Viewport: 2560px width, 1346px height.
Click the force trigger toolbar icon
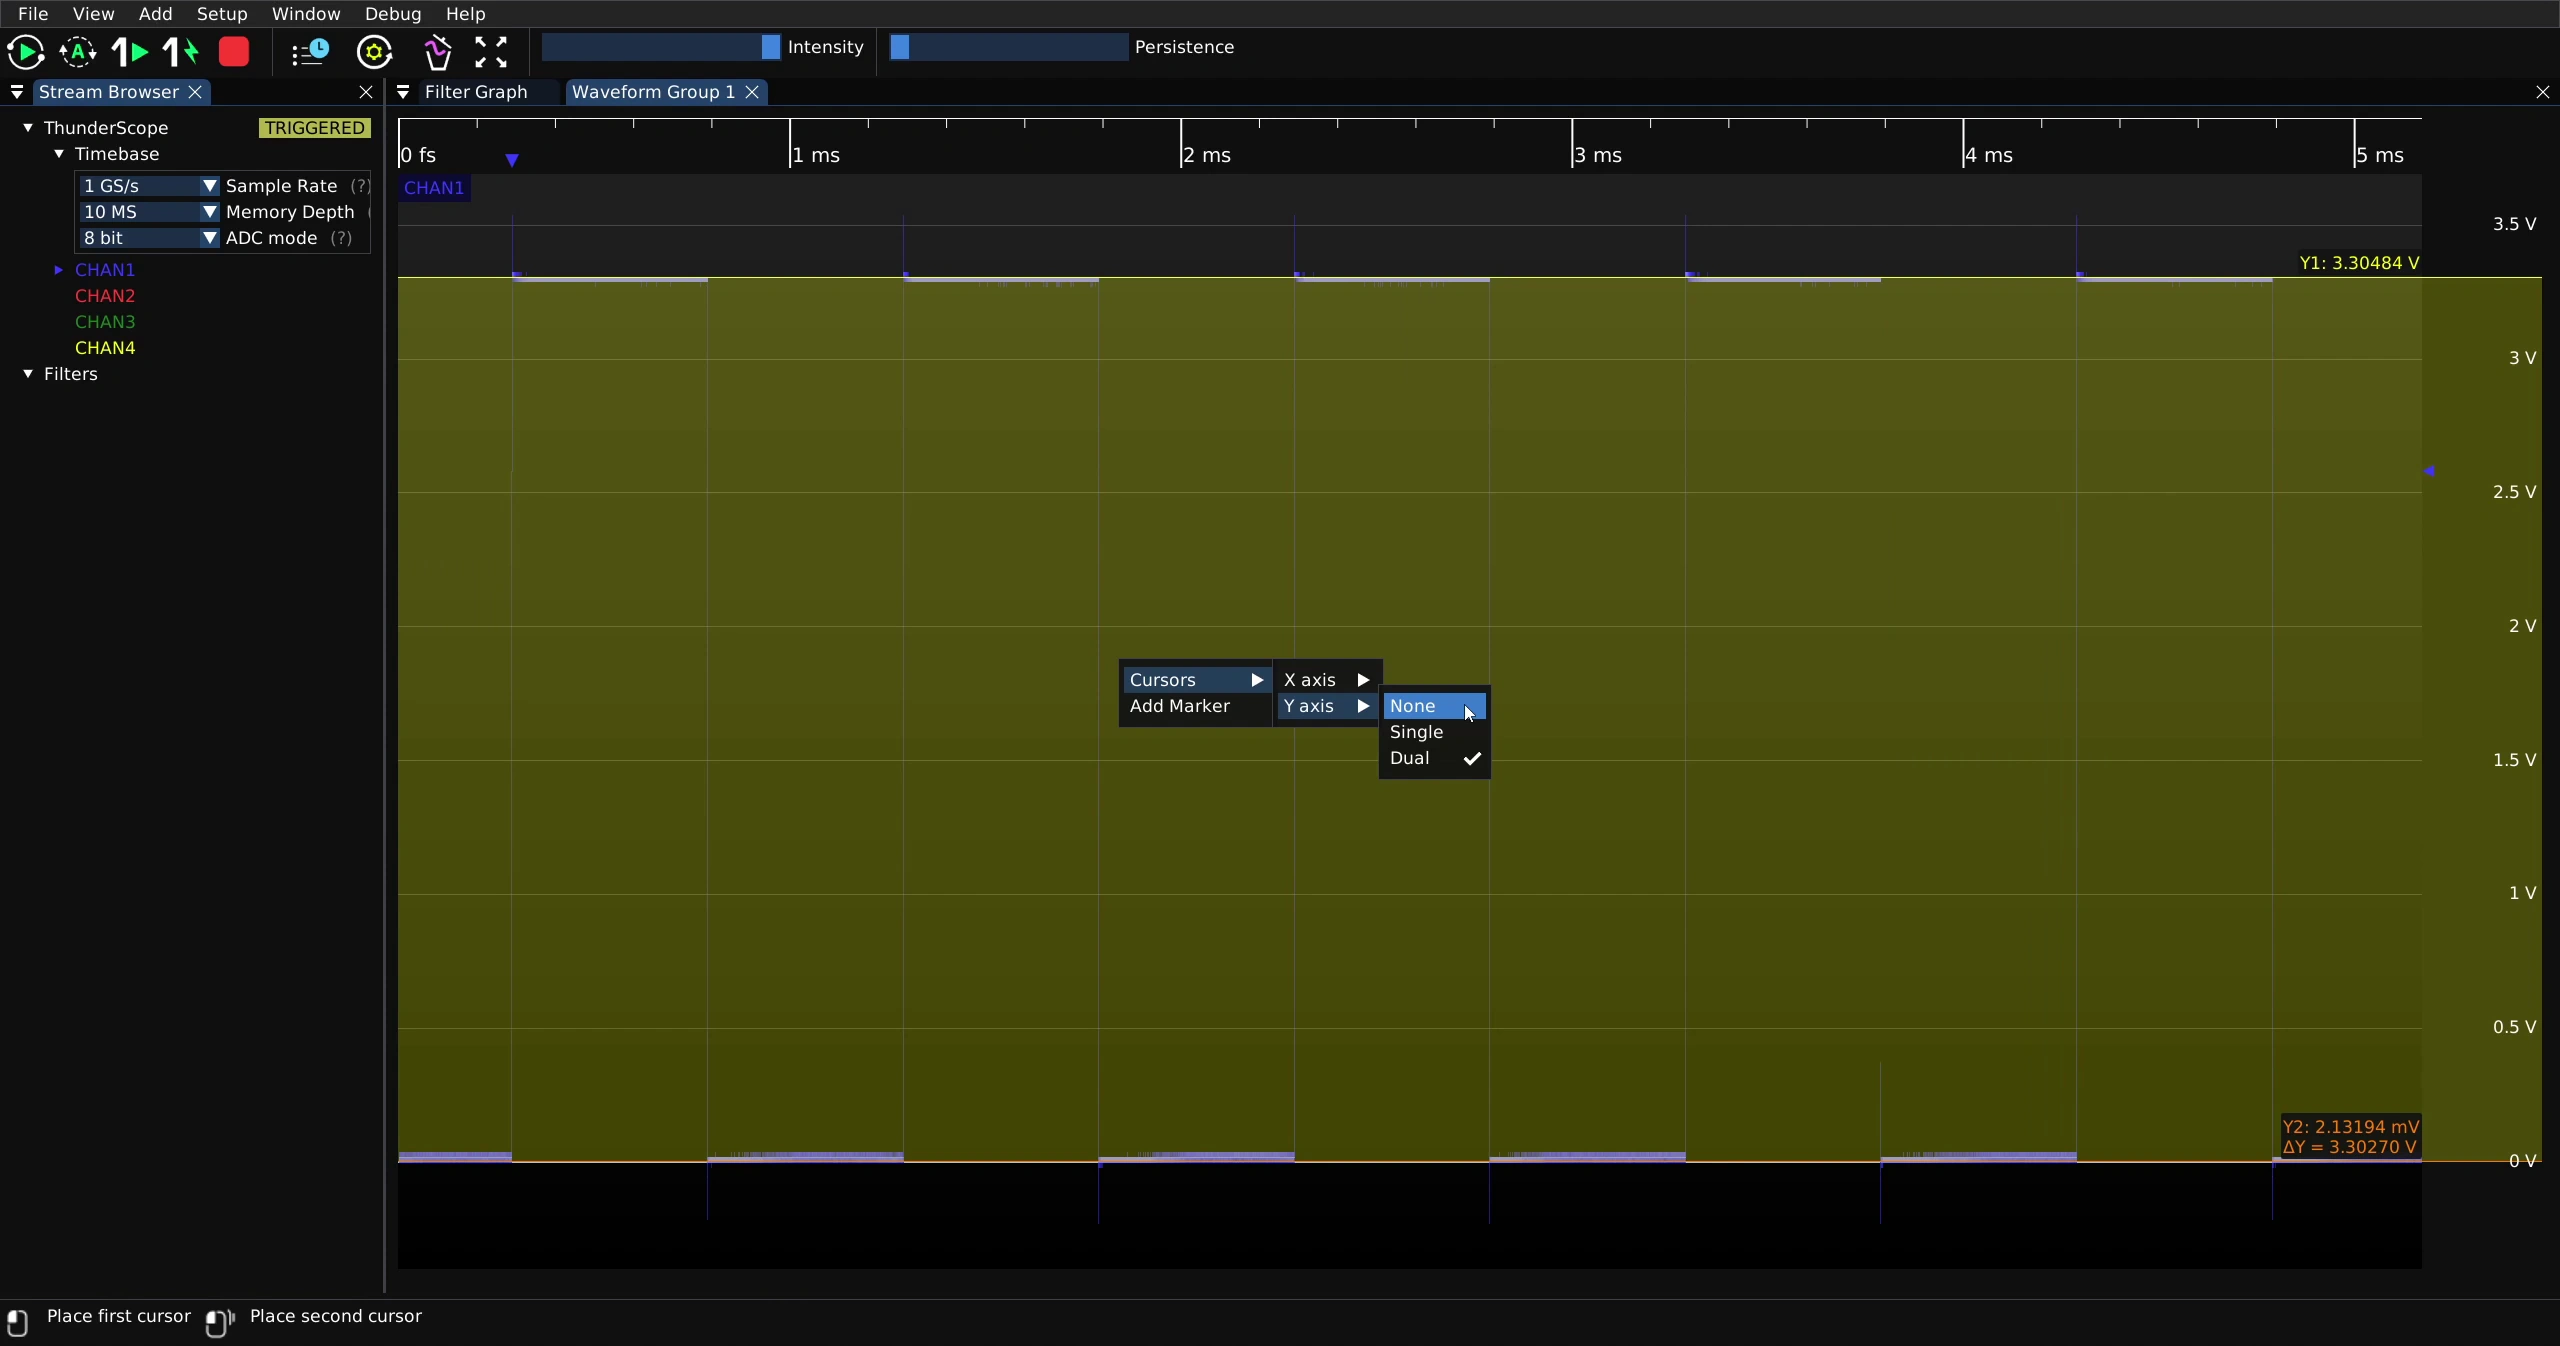(x=181, y=52)
